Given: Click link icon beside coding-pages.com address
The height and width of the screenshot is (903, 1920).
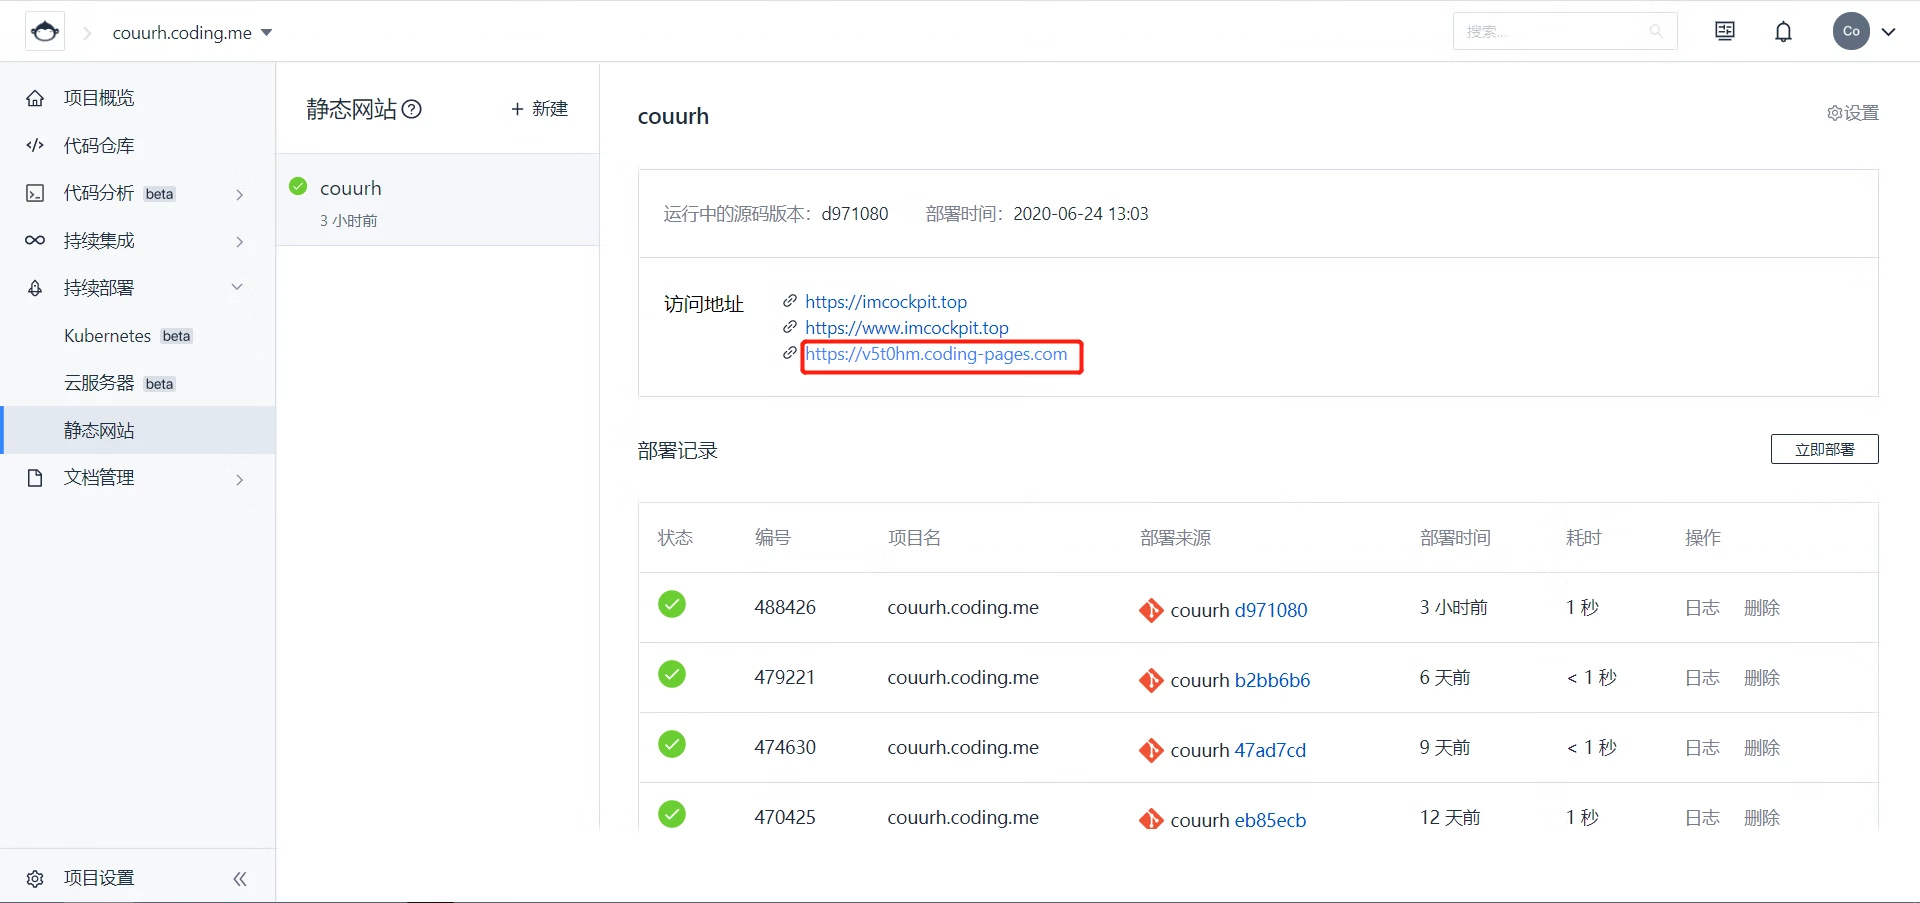Looking at the screenshot, I should (x=790, y=353).
